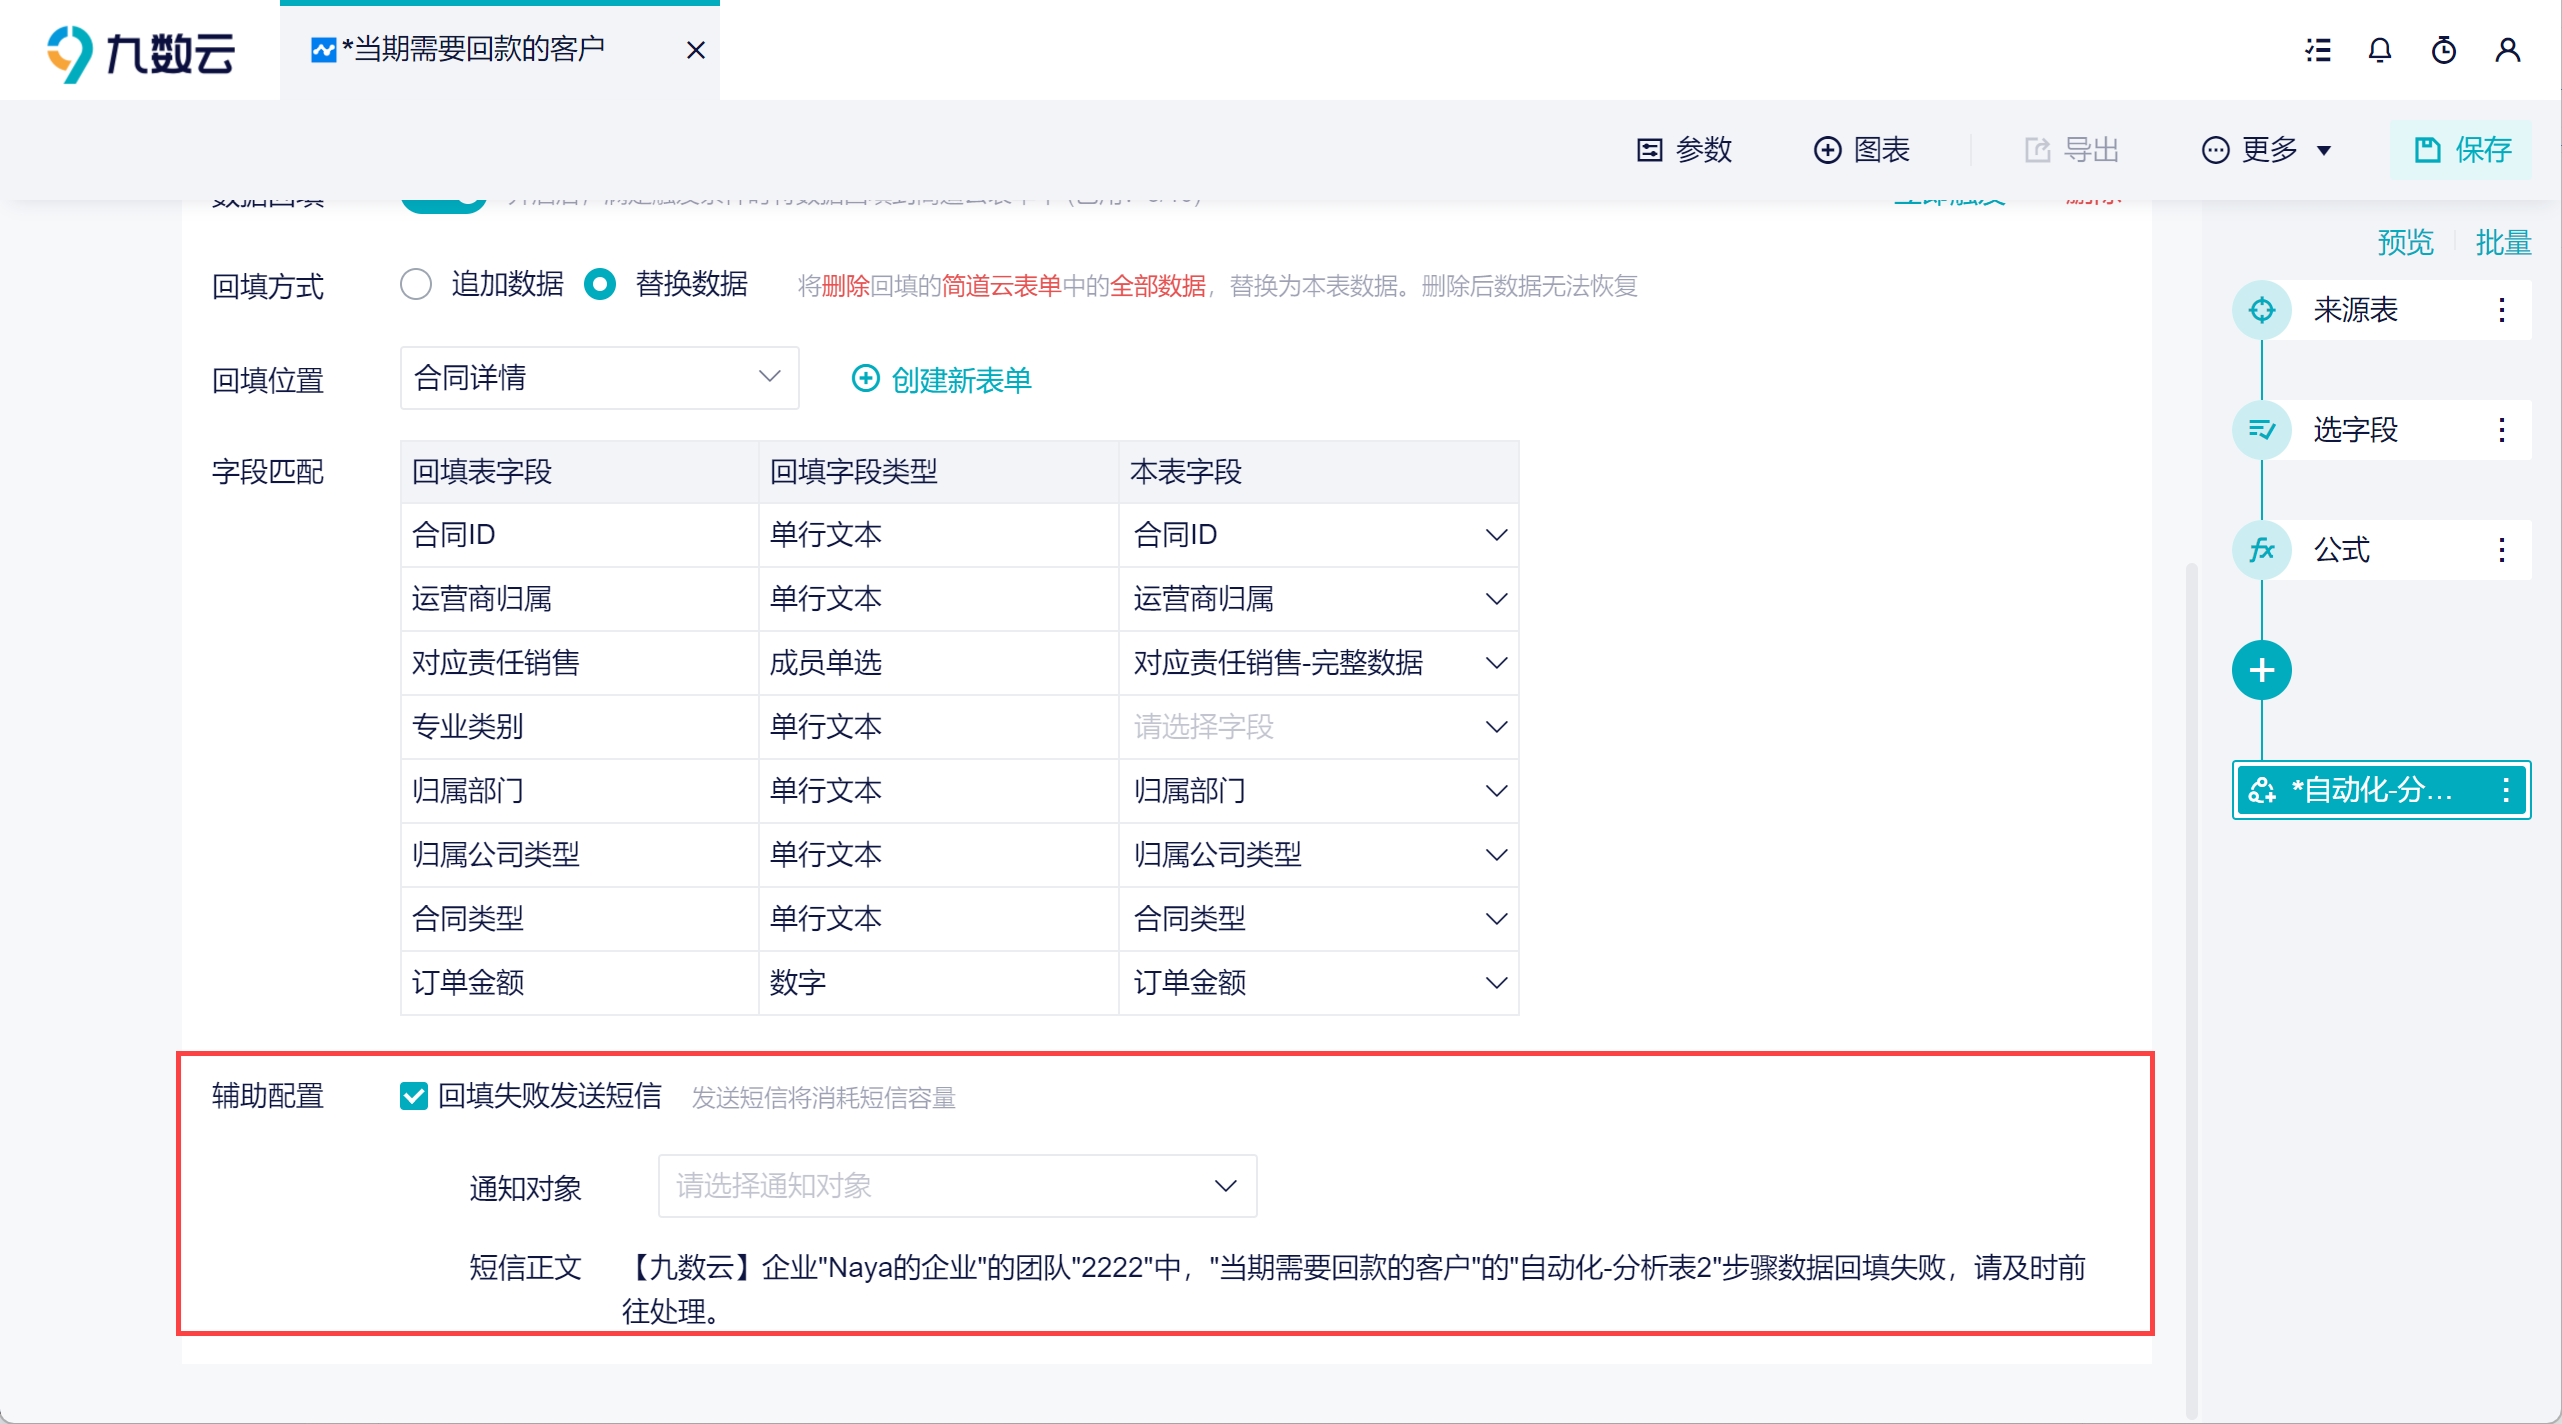The image size is (2562, 1424).
Task: Select the 公式 fx step icon
Action: tap(2261, 550)
